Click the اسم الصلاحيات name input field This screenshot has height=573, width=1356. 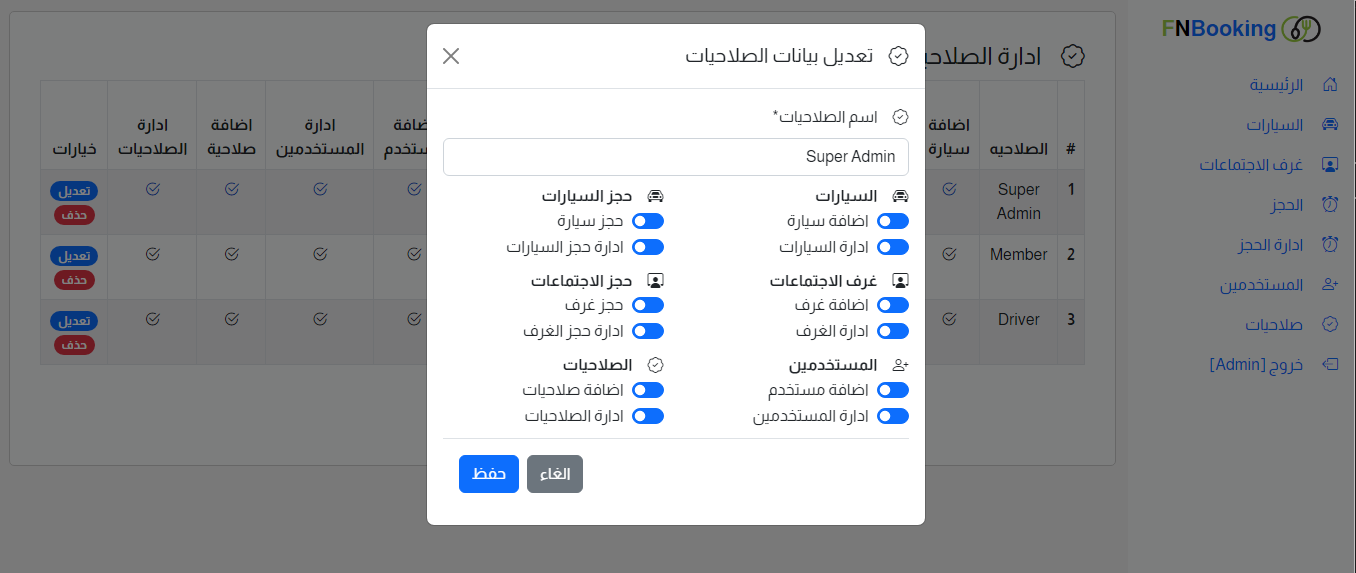pyautogui.click(x=676, y=157)
